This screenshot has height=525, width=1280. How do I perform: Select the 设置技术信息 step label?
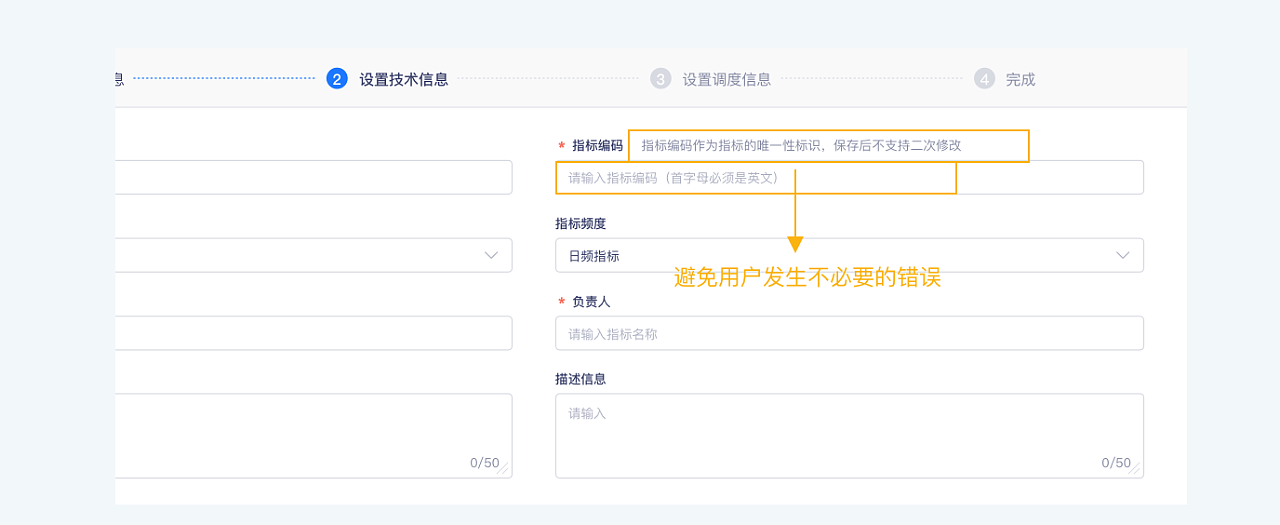(404, 80)
